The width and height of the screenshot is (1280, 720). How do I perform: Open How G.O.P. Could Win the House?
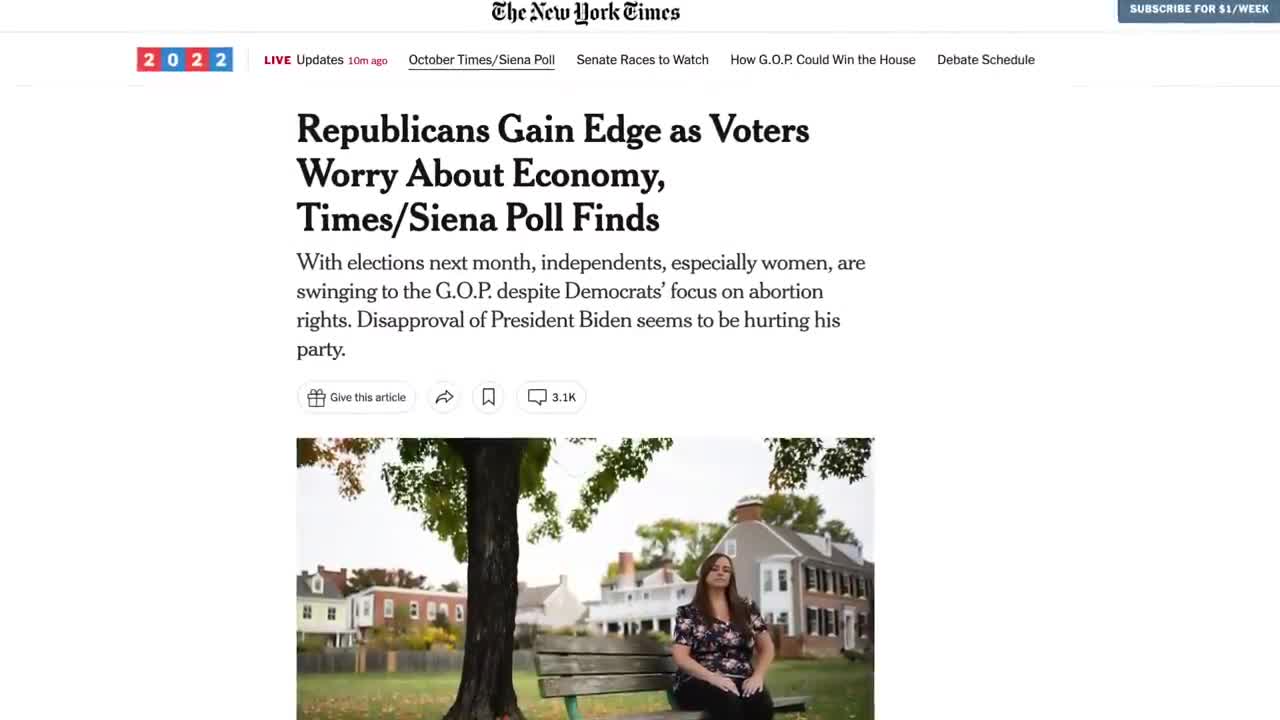point(823,60)
